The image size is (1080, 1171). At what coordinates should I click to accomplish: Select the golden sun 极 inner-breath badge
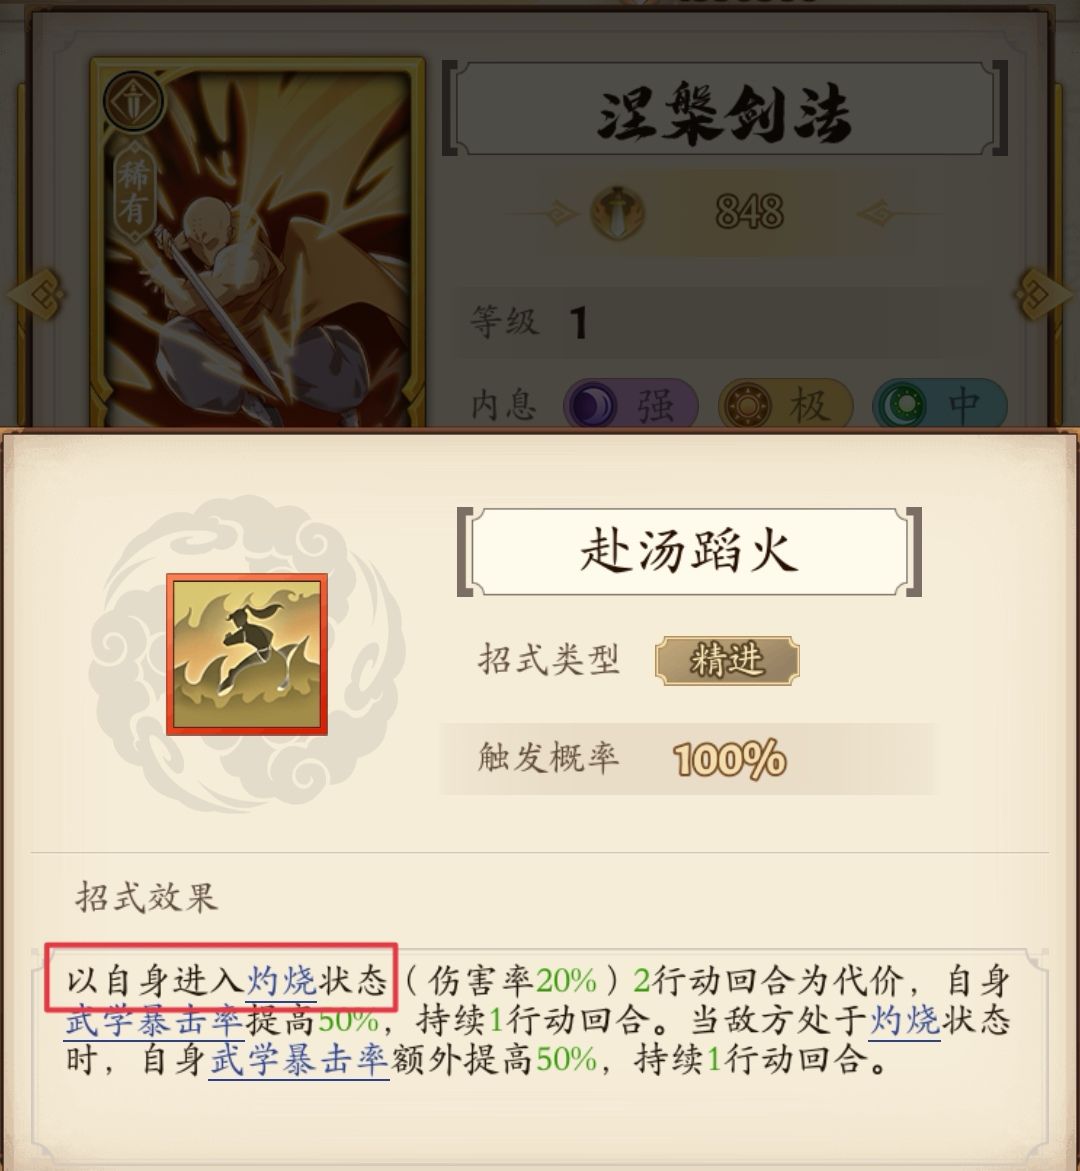[x=785, y=406]
